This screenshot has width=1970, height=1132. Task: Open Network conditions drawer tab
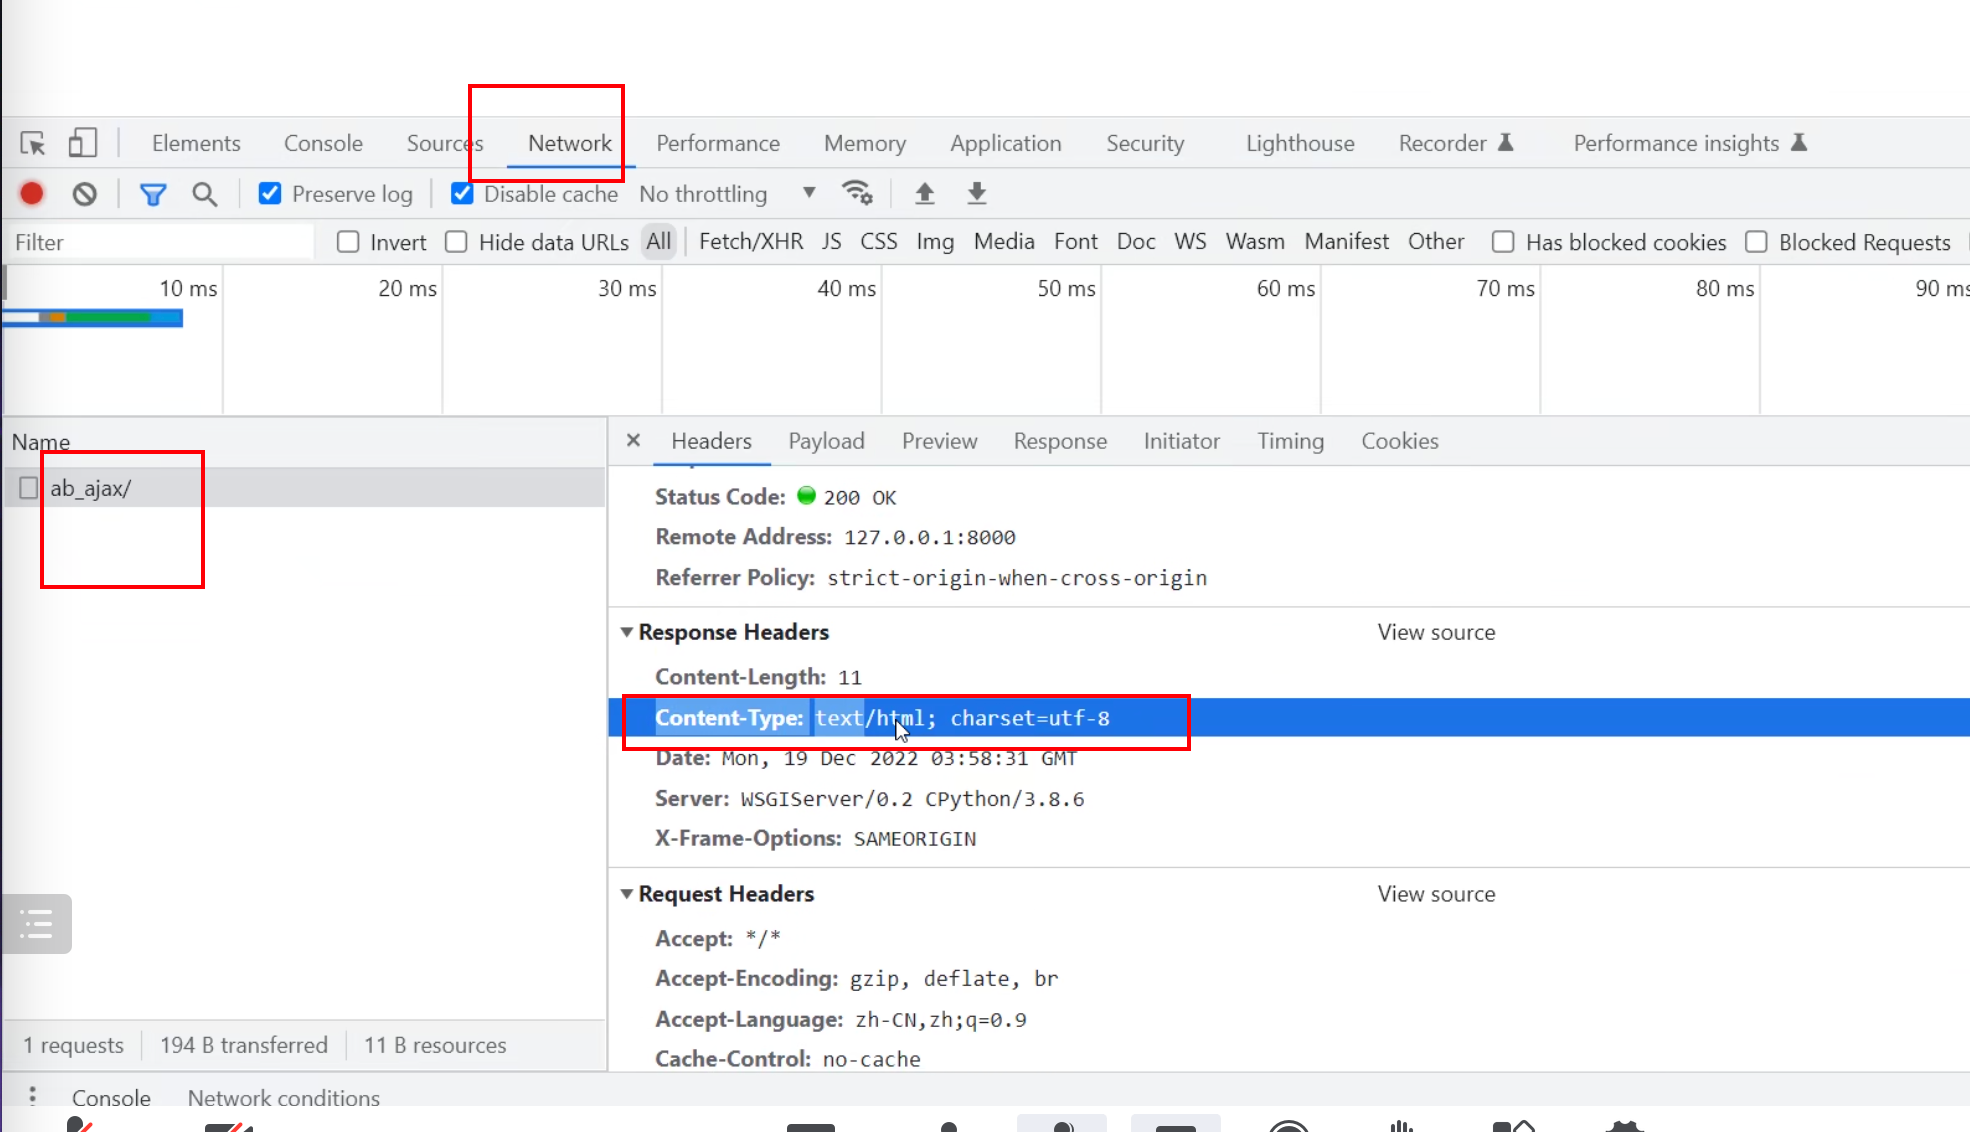pos(284,1098)
